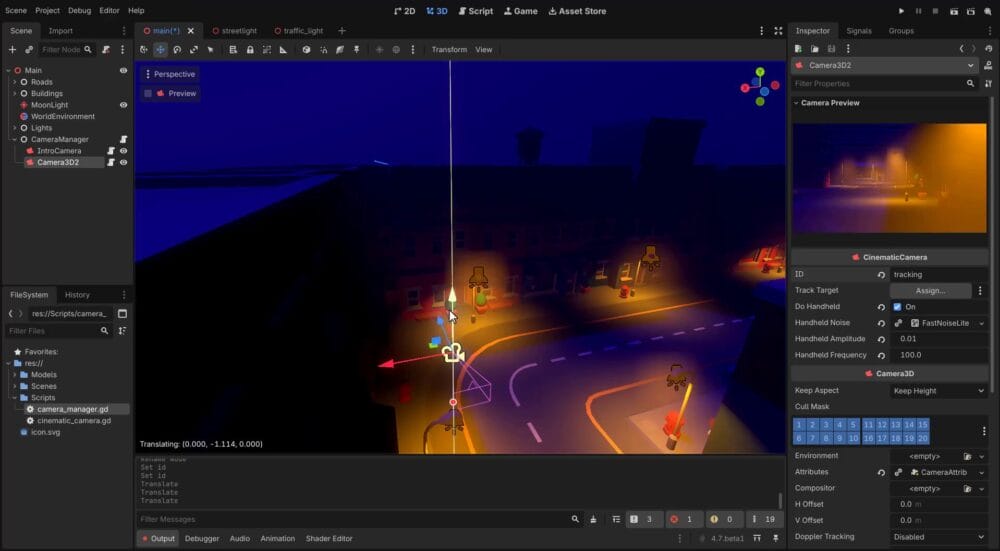Toggle visibility of the MoonLight node
The width and height of the screenshot is (1000, 551).
click(124, 105)
